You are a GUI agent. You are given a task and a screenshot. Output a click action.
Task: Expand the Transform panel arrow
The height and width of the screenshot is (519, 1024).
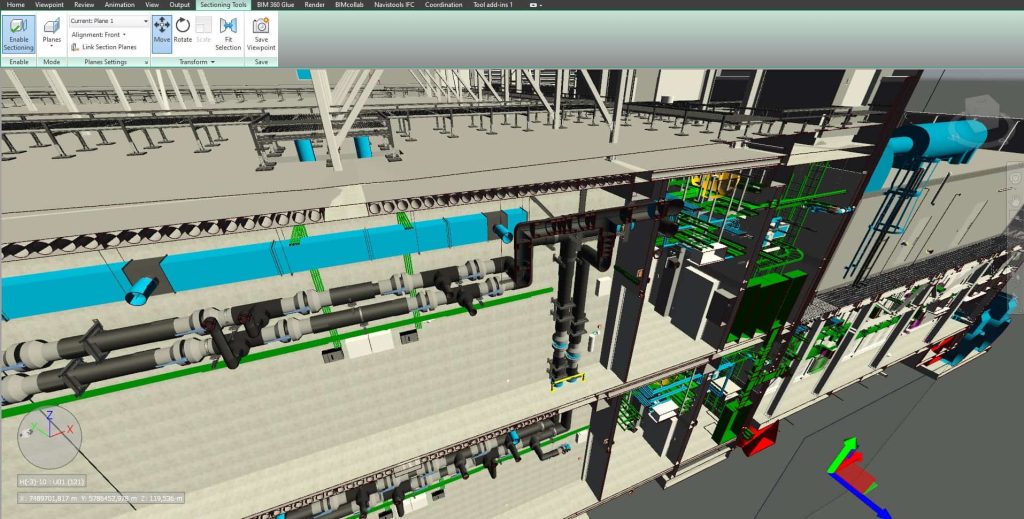(213, 62)
